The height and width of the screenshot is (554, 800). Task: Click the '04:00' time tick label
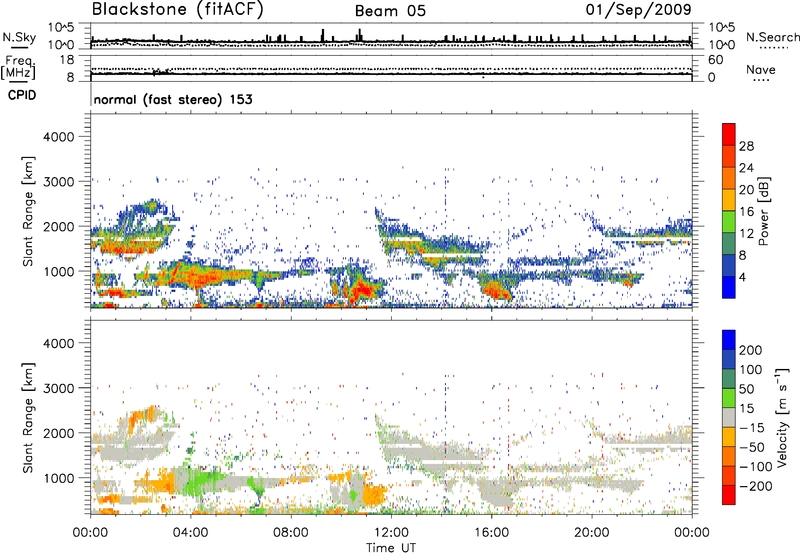click(190, 533)
